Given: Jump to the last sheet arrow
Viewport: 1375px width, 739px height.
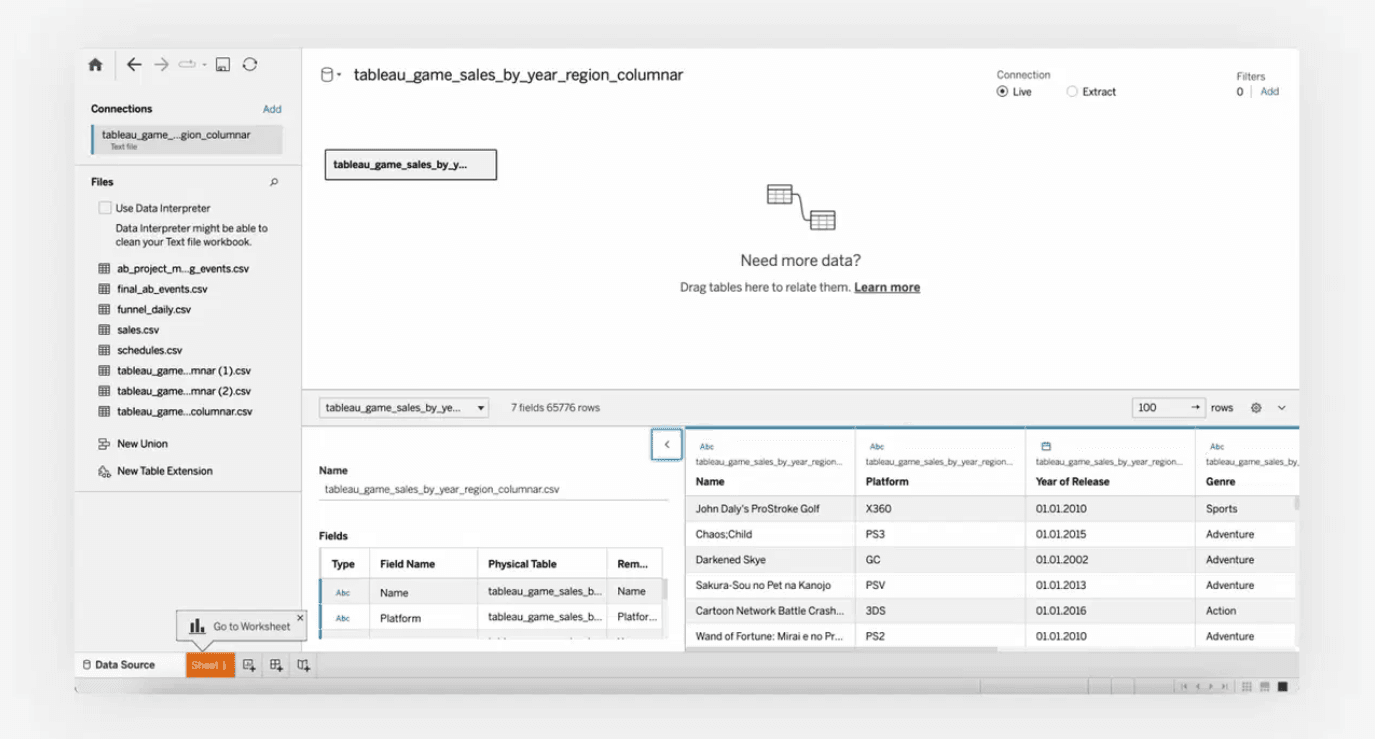Looking at the screenshot, I should coord(1223,687).
